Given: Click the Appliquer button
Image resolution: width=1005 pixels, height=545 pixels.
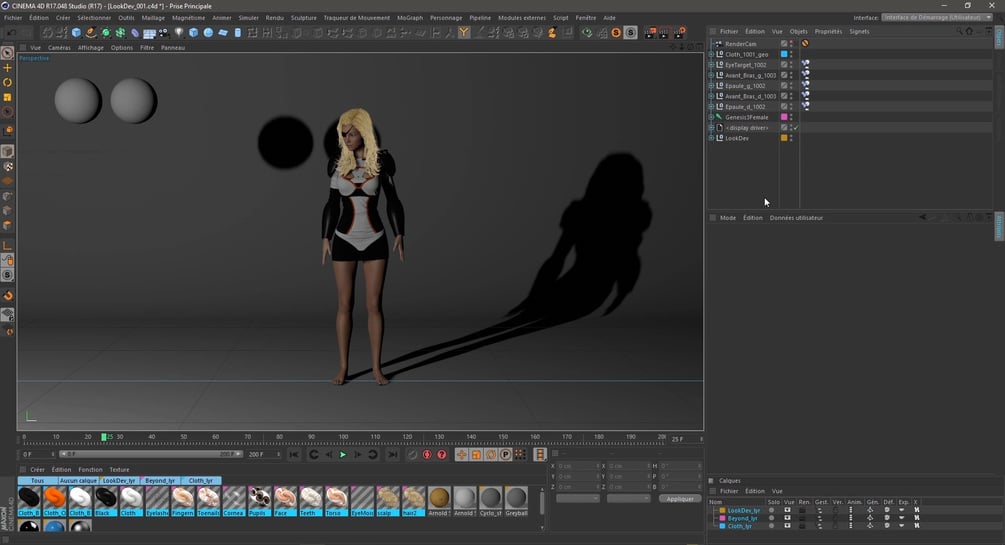Looking at the screenshot, I should [680, 498].
